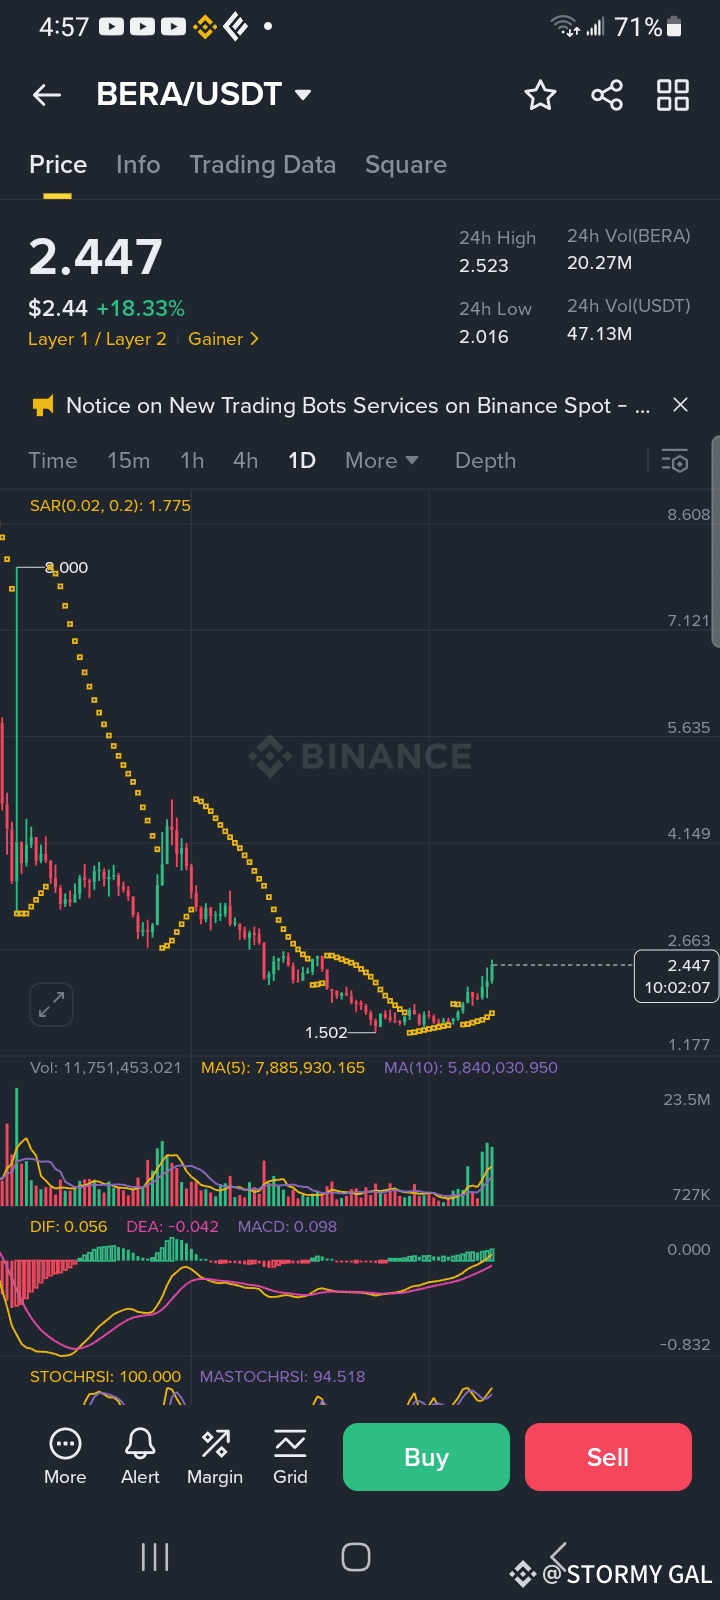The height and width of the screenshot is (1600, 720).
Task: Open chart indicator settings icon
Action: (675, 461)
